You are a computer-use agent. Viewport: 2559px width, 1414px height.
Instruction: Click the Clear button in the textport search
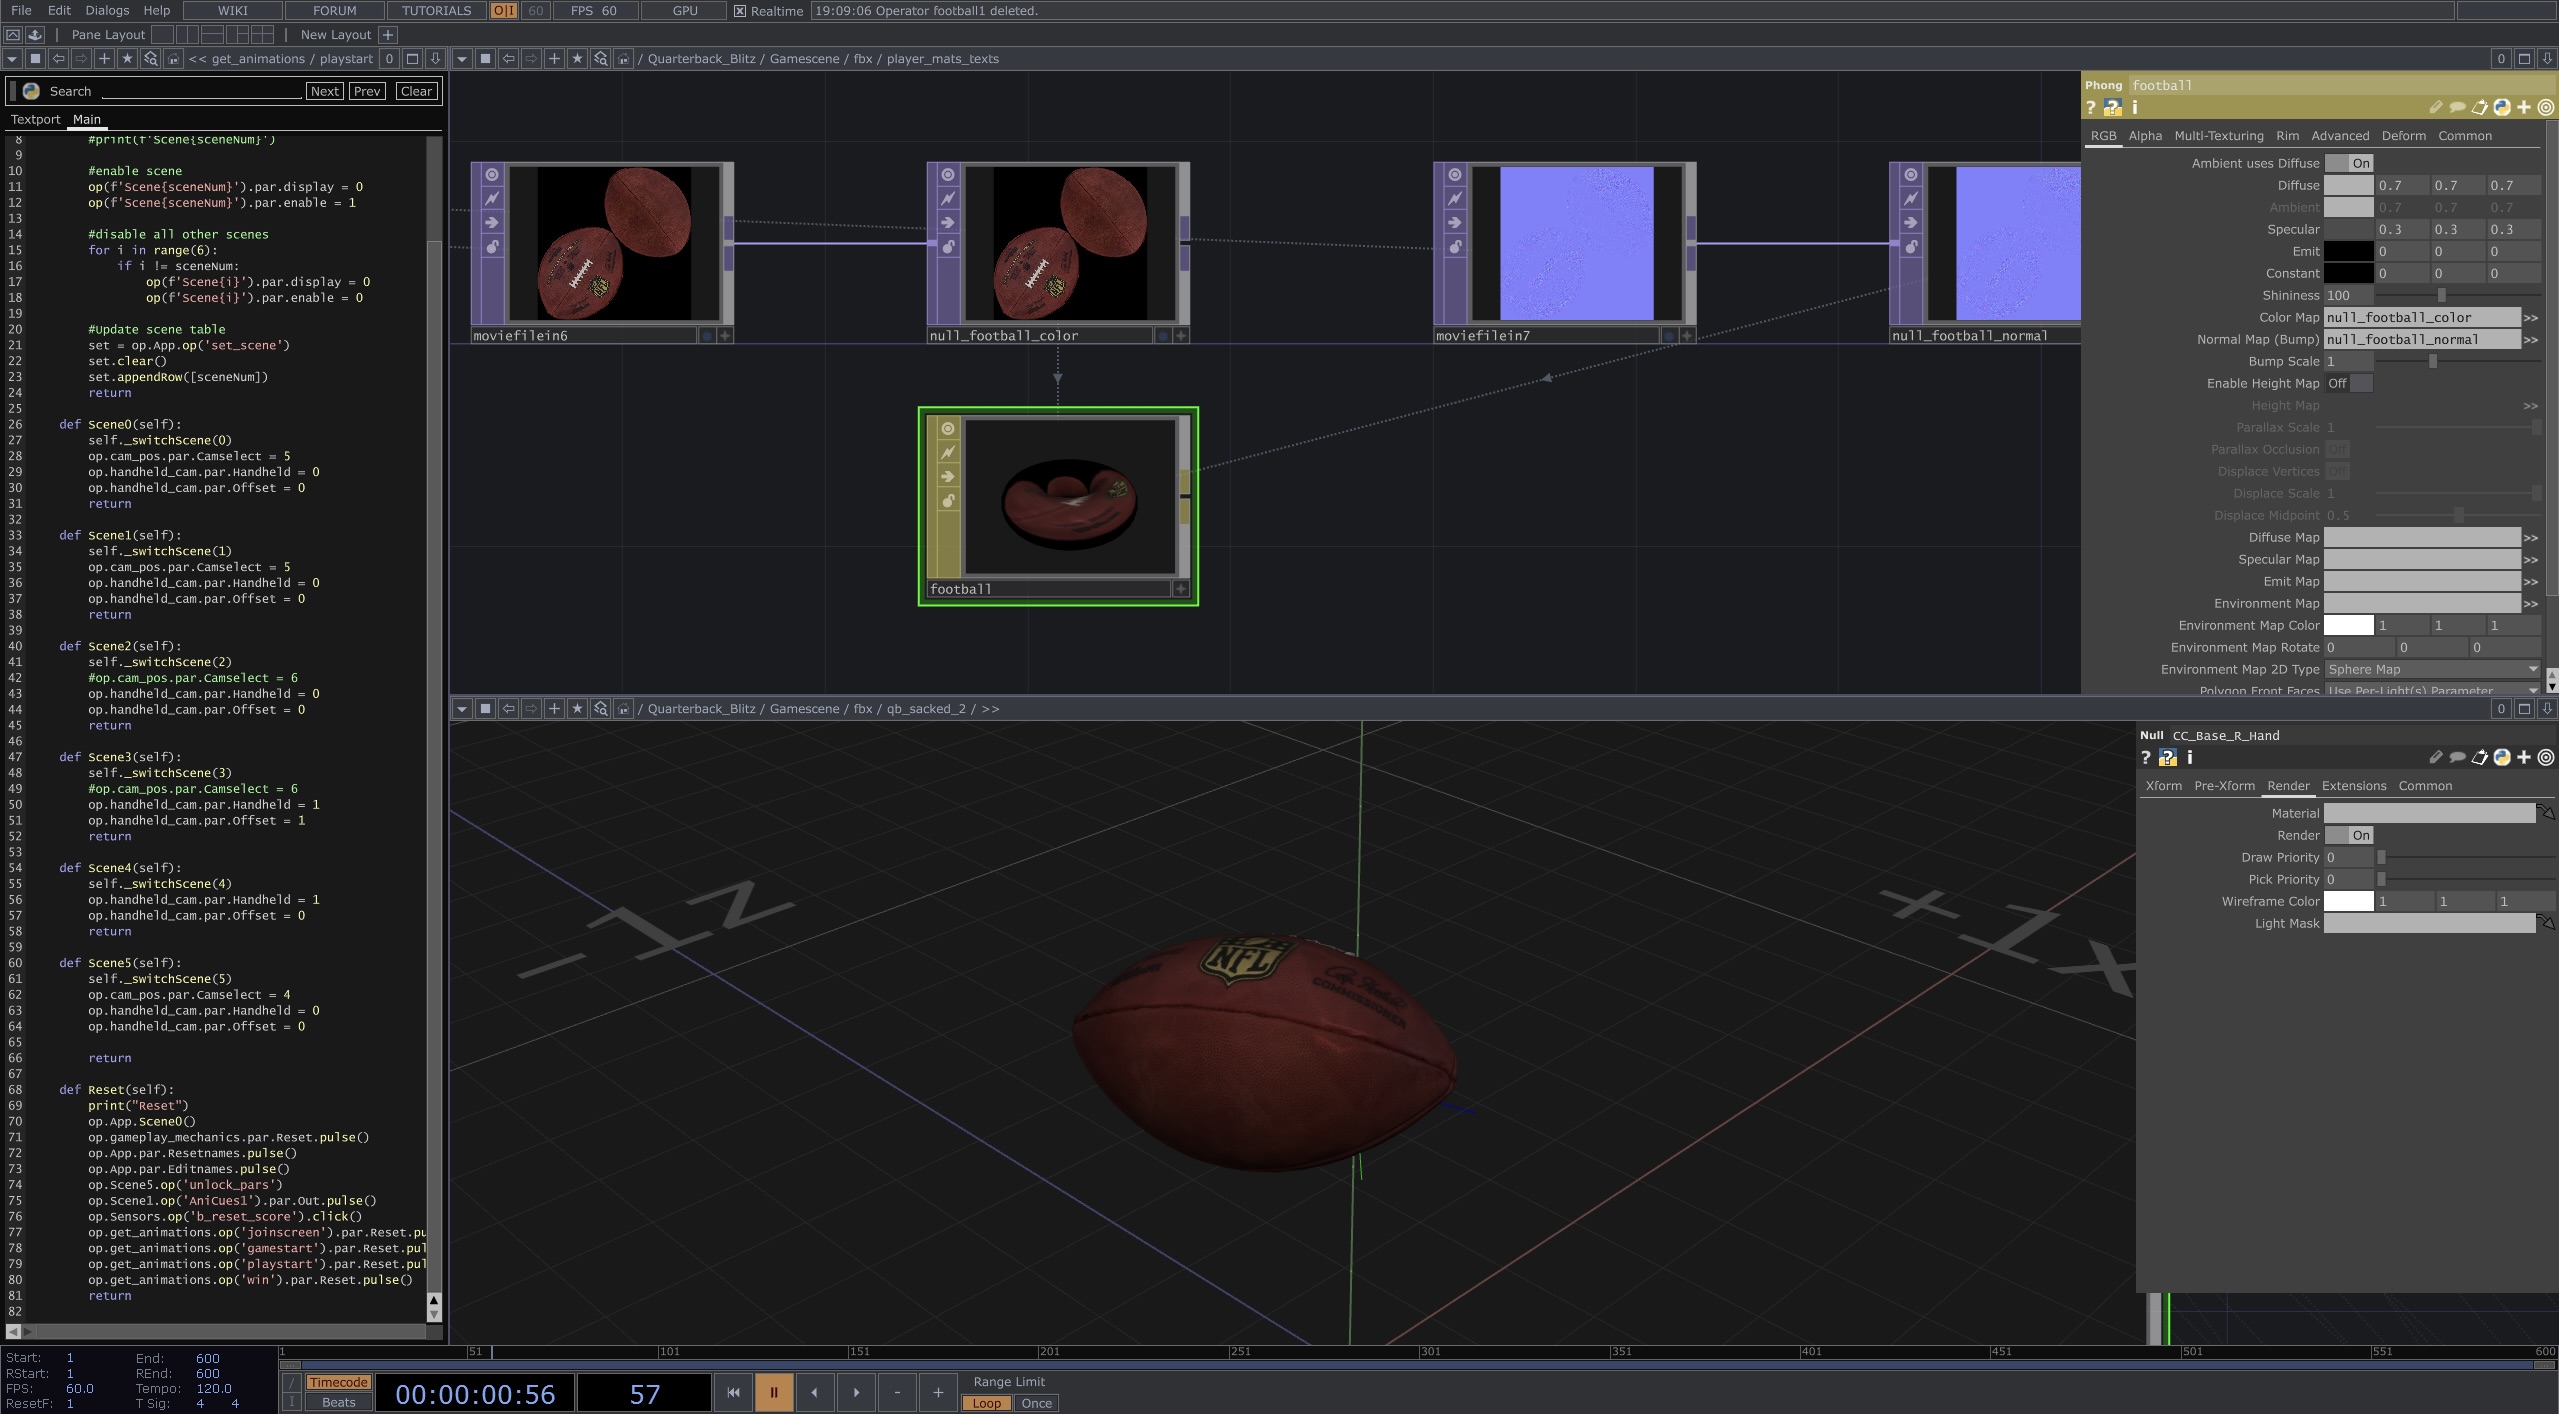[x=416, y=91]
